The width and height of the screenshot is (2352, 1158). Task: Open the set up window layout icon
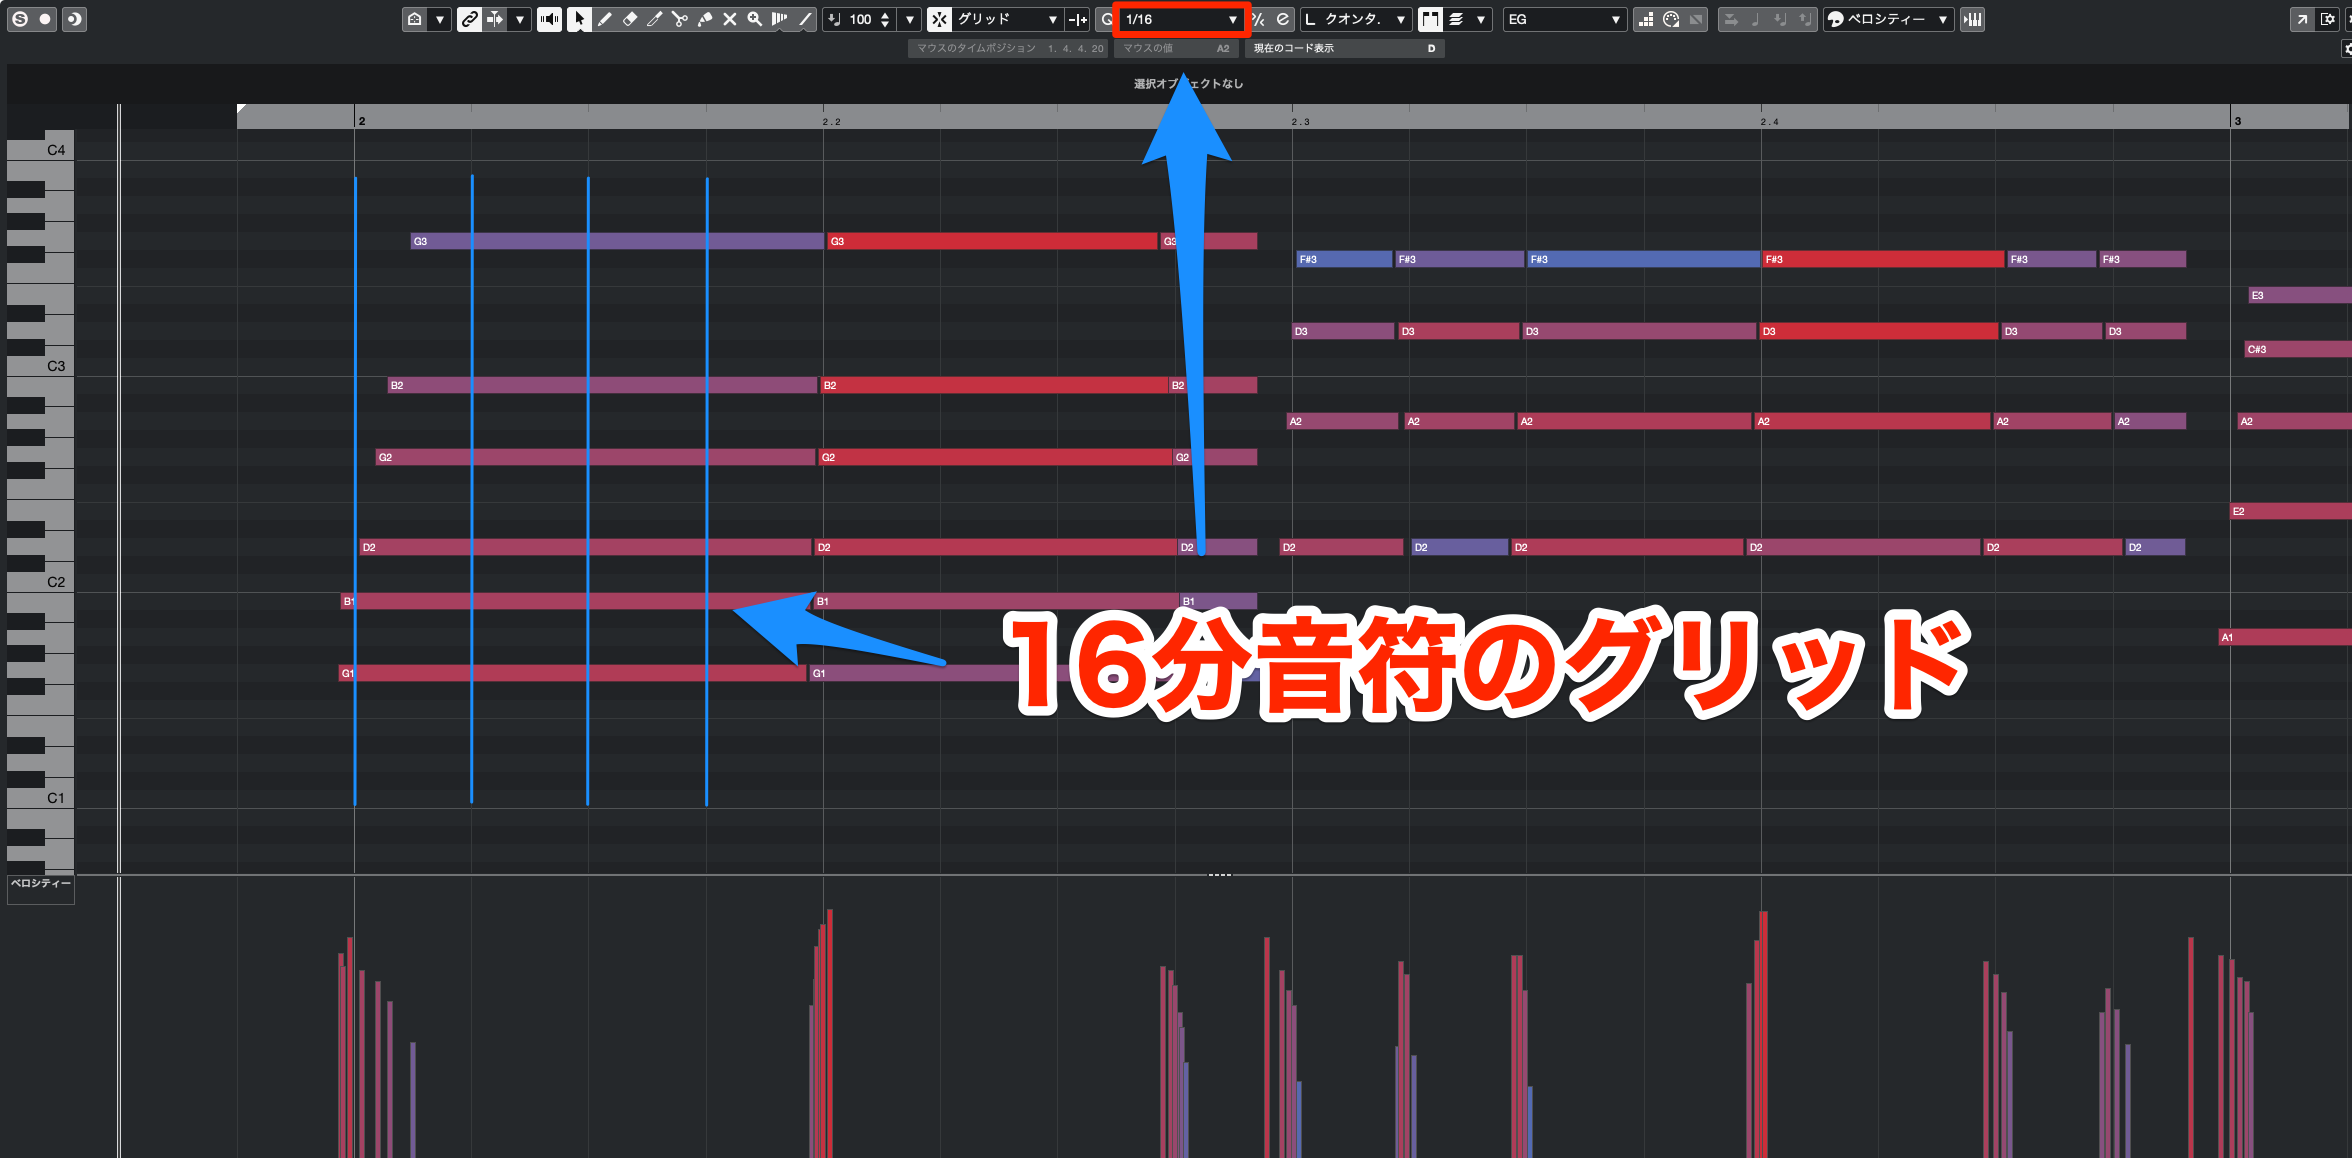pos(2327,19)
